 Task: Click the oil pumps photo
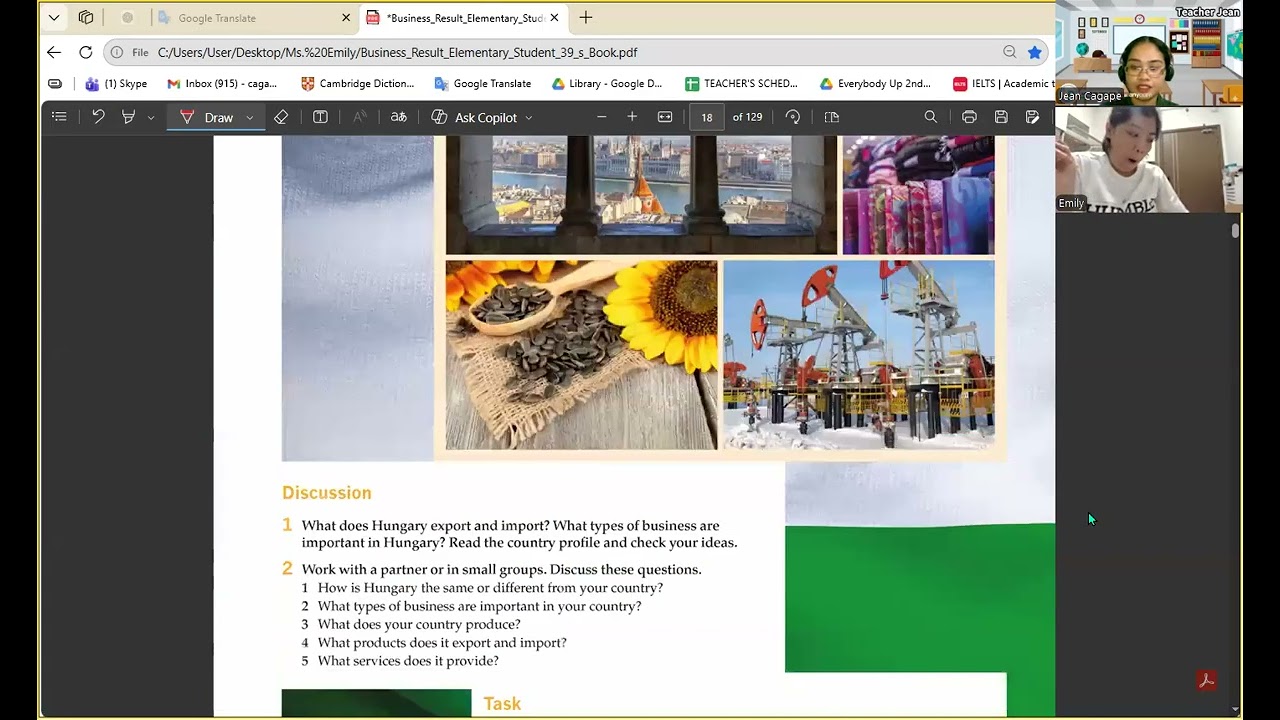(x=859, y=355)
